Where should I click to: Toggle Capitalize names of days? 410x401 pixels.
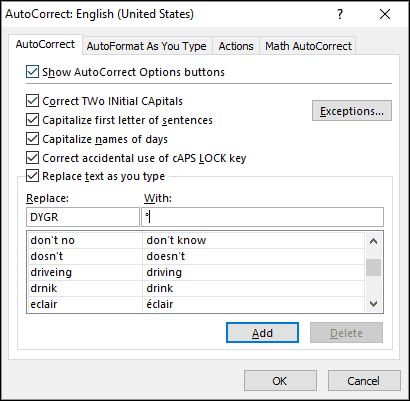pos(32,139)
